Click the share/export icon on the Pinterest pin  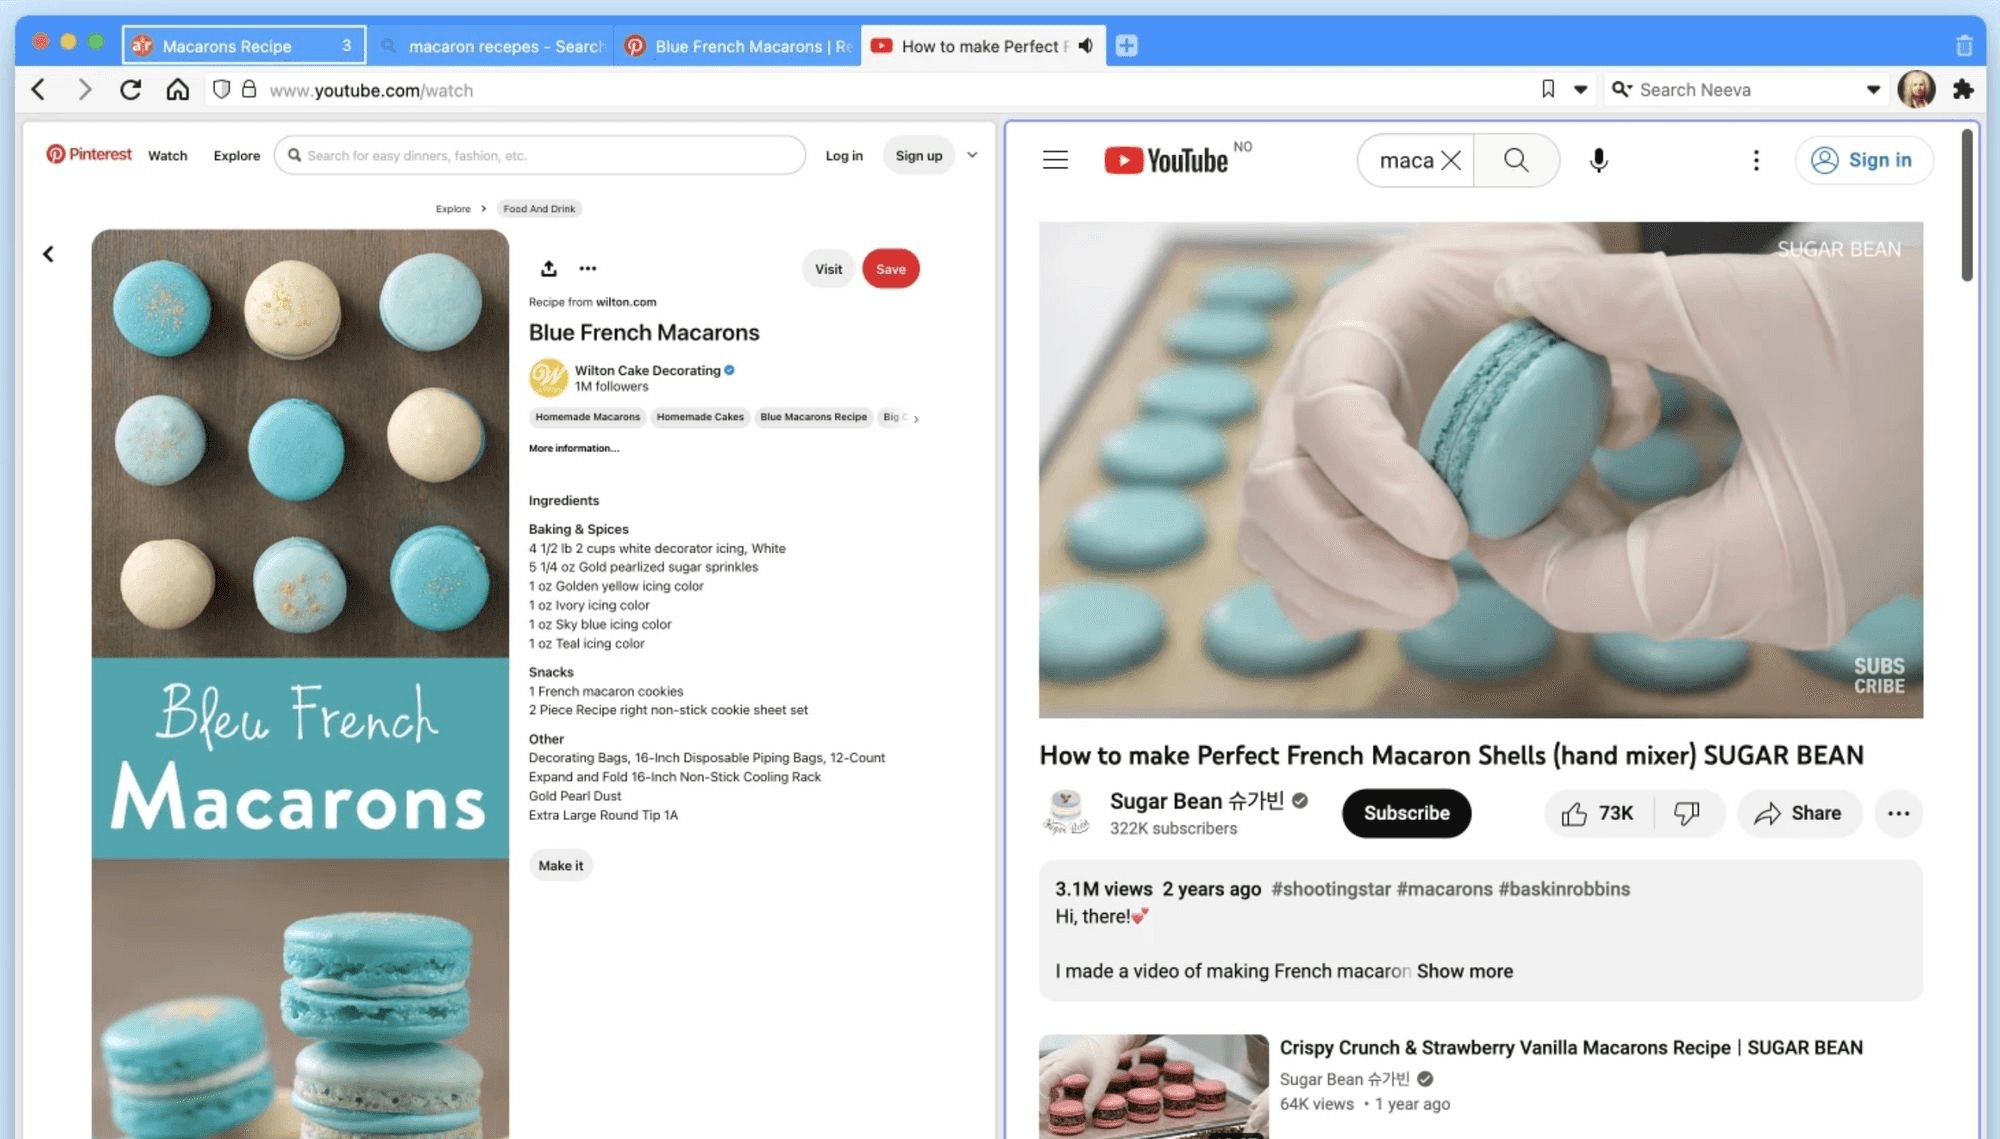coord(548,268)
